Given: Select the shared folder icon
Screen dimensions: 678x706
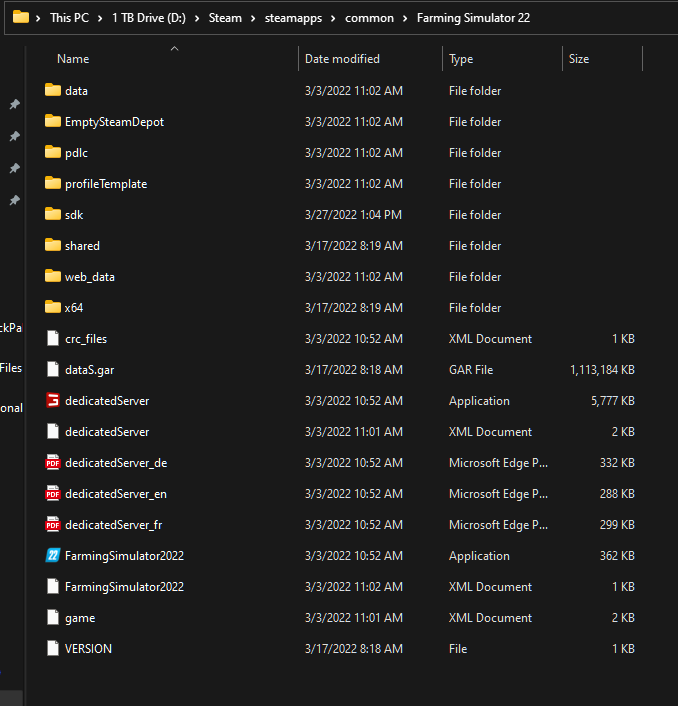Looking at the screenshot, I should click(53, 245).
